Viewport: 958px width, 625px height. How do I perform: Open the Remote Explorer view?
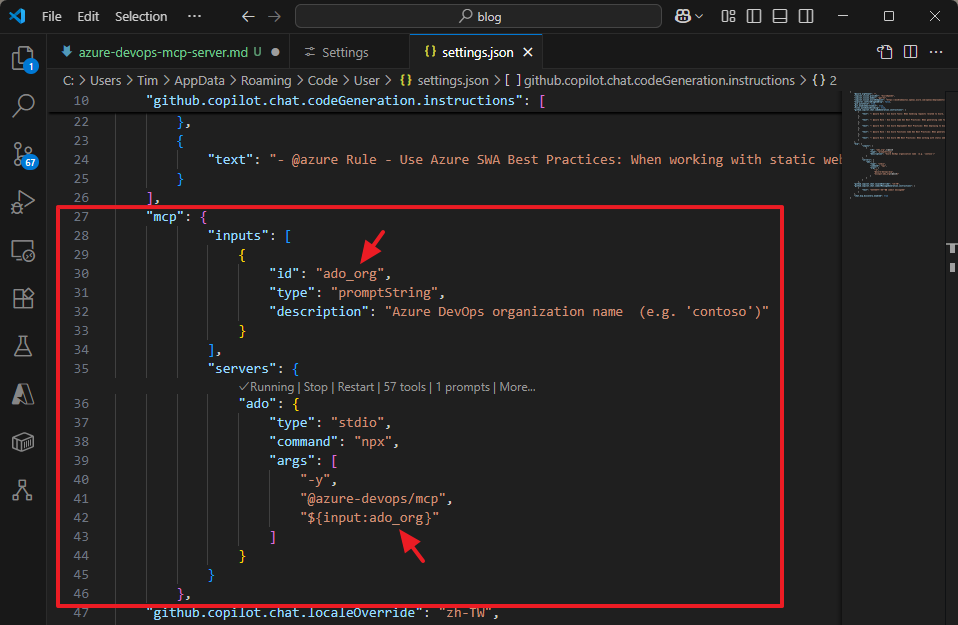[x=22, y=250]
